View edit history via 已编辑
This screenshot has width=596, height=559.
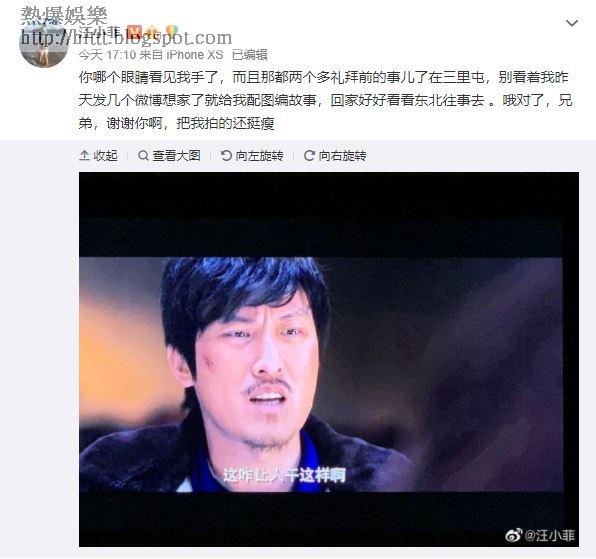(x=250, y=55)
